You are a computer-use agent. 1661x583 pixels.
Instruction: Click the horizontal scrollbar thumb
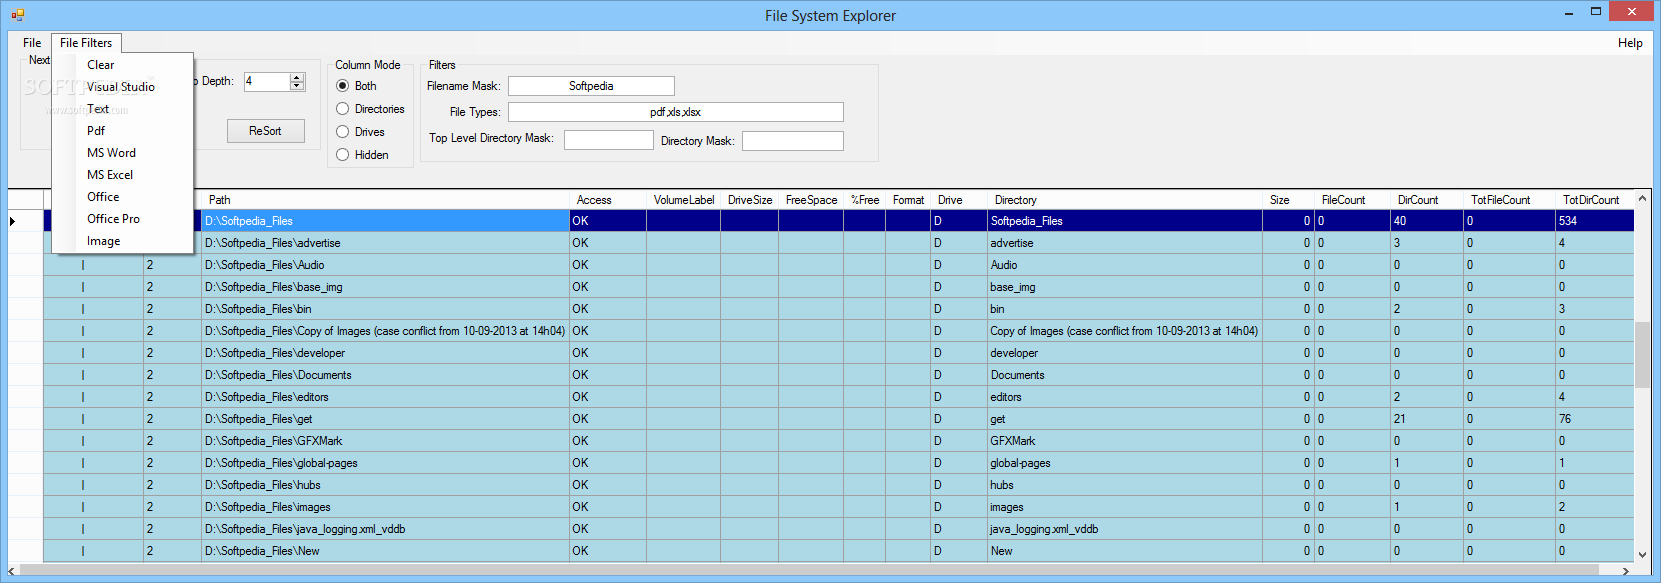pos(810,571)
